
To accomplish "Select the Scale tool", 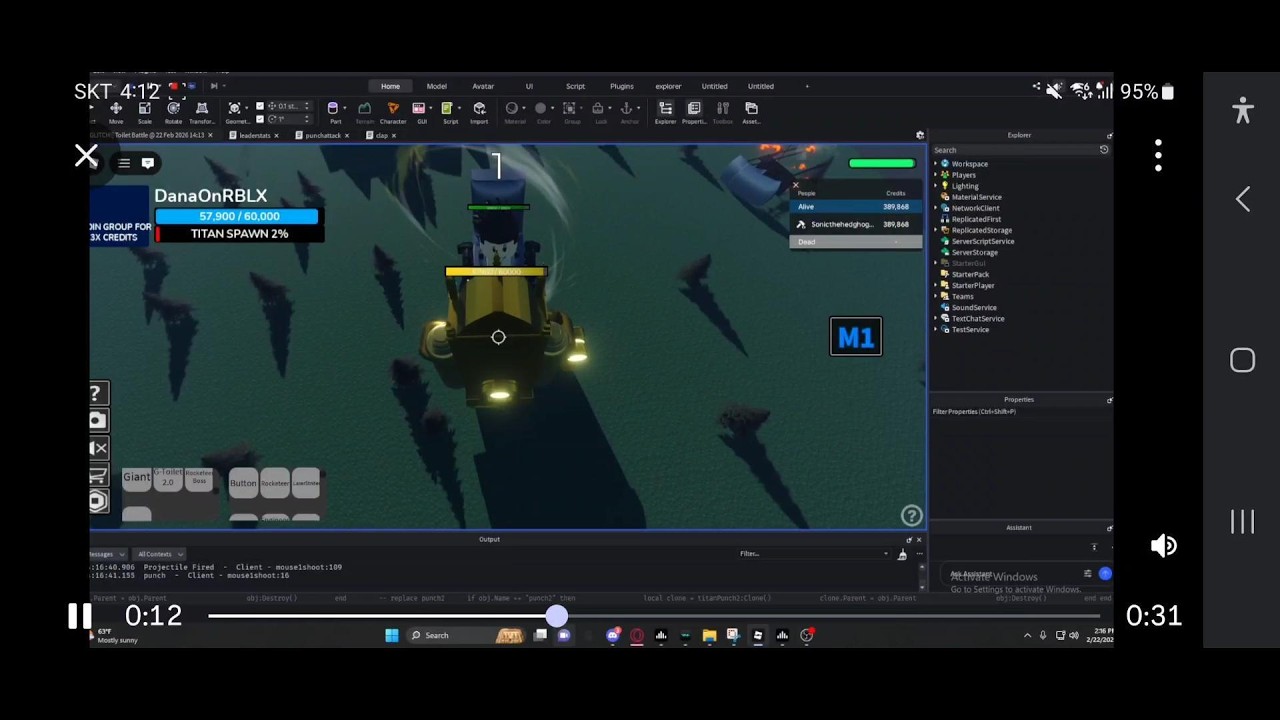I will (145, 112).
